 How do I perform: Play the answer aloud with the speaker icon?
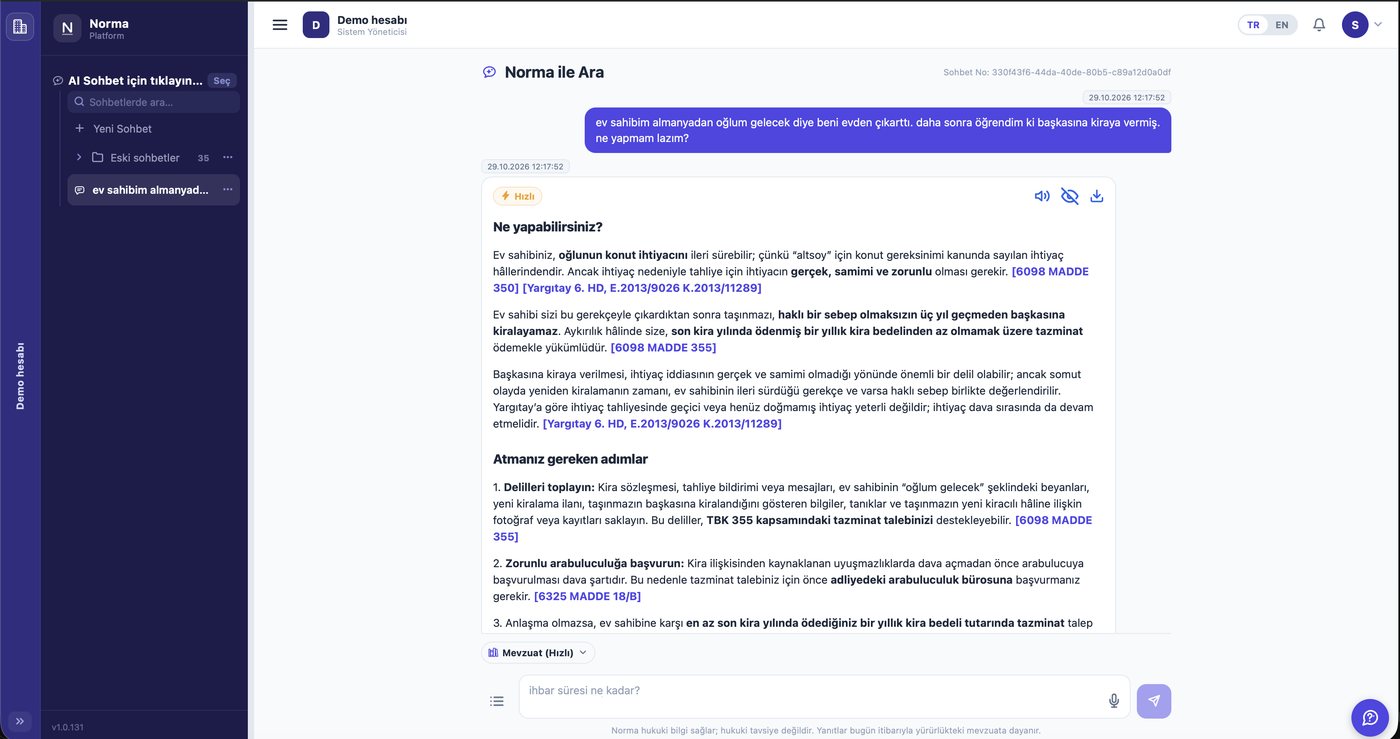1042,196
